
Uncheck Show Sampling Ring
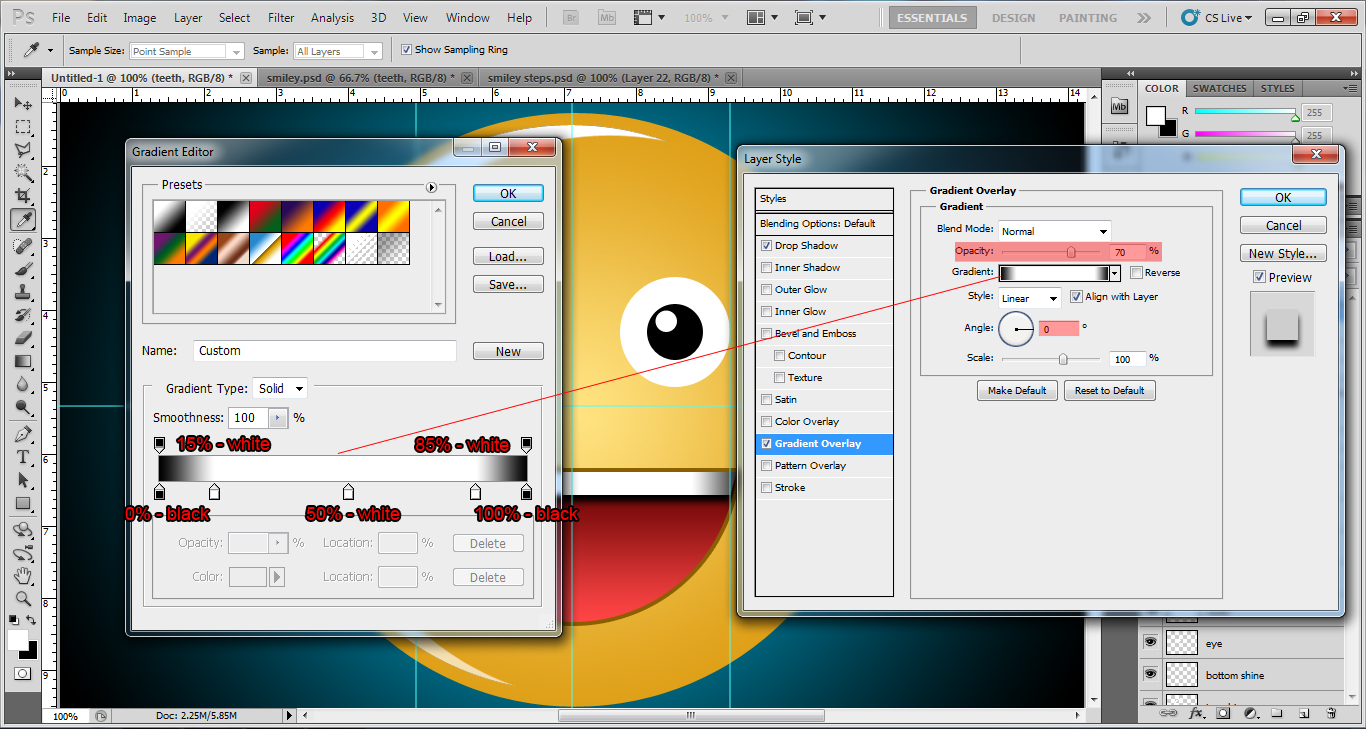point(406,50)
